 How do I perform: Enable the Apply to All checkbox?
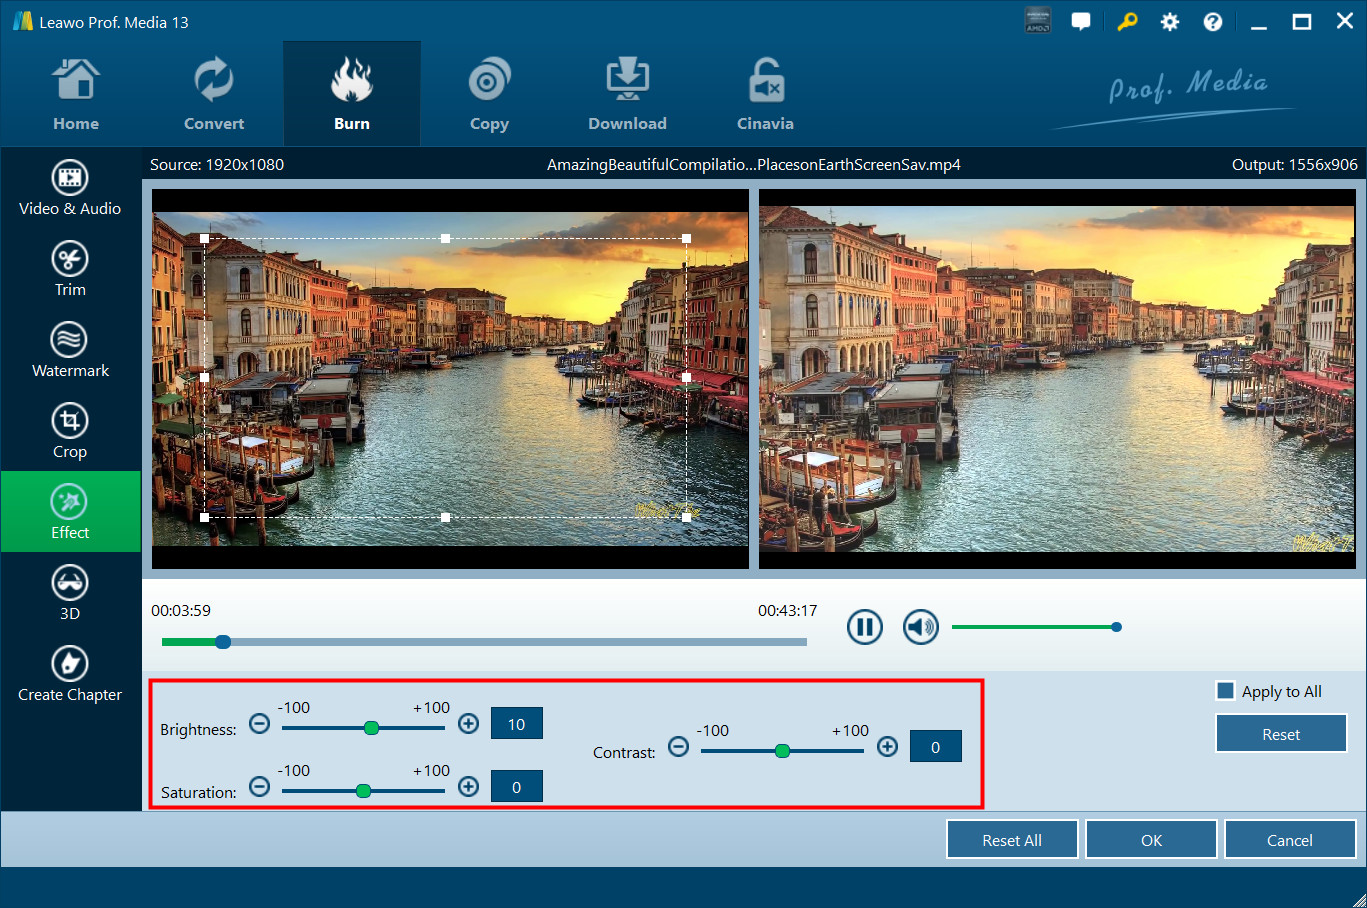pyautogui.click(x=1225, y=691)
